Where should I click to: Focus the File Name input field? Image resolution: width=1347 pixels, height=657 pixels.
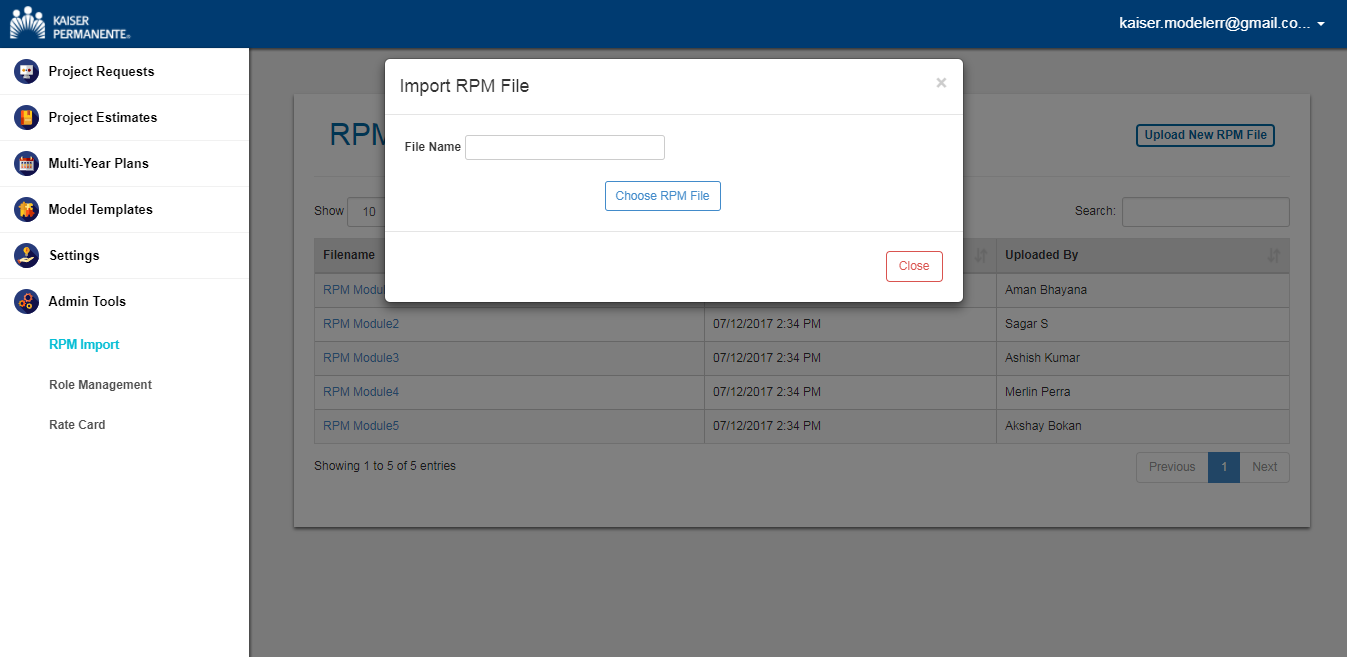(x=565, y=148)
